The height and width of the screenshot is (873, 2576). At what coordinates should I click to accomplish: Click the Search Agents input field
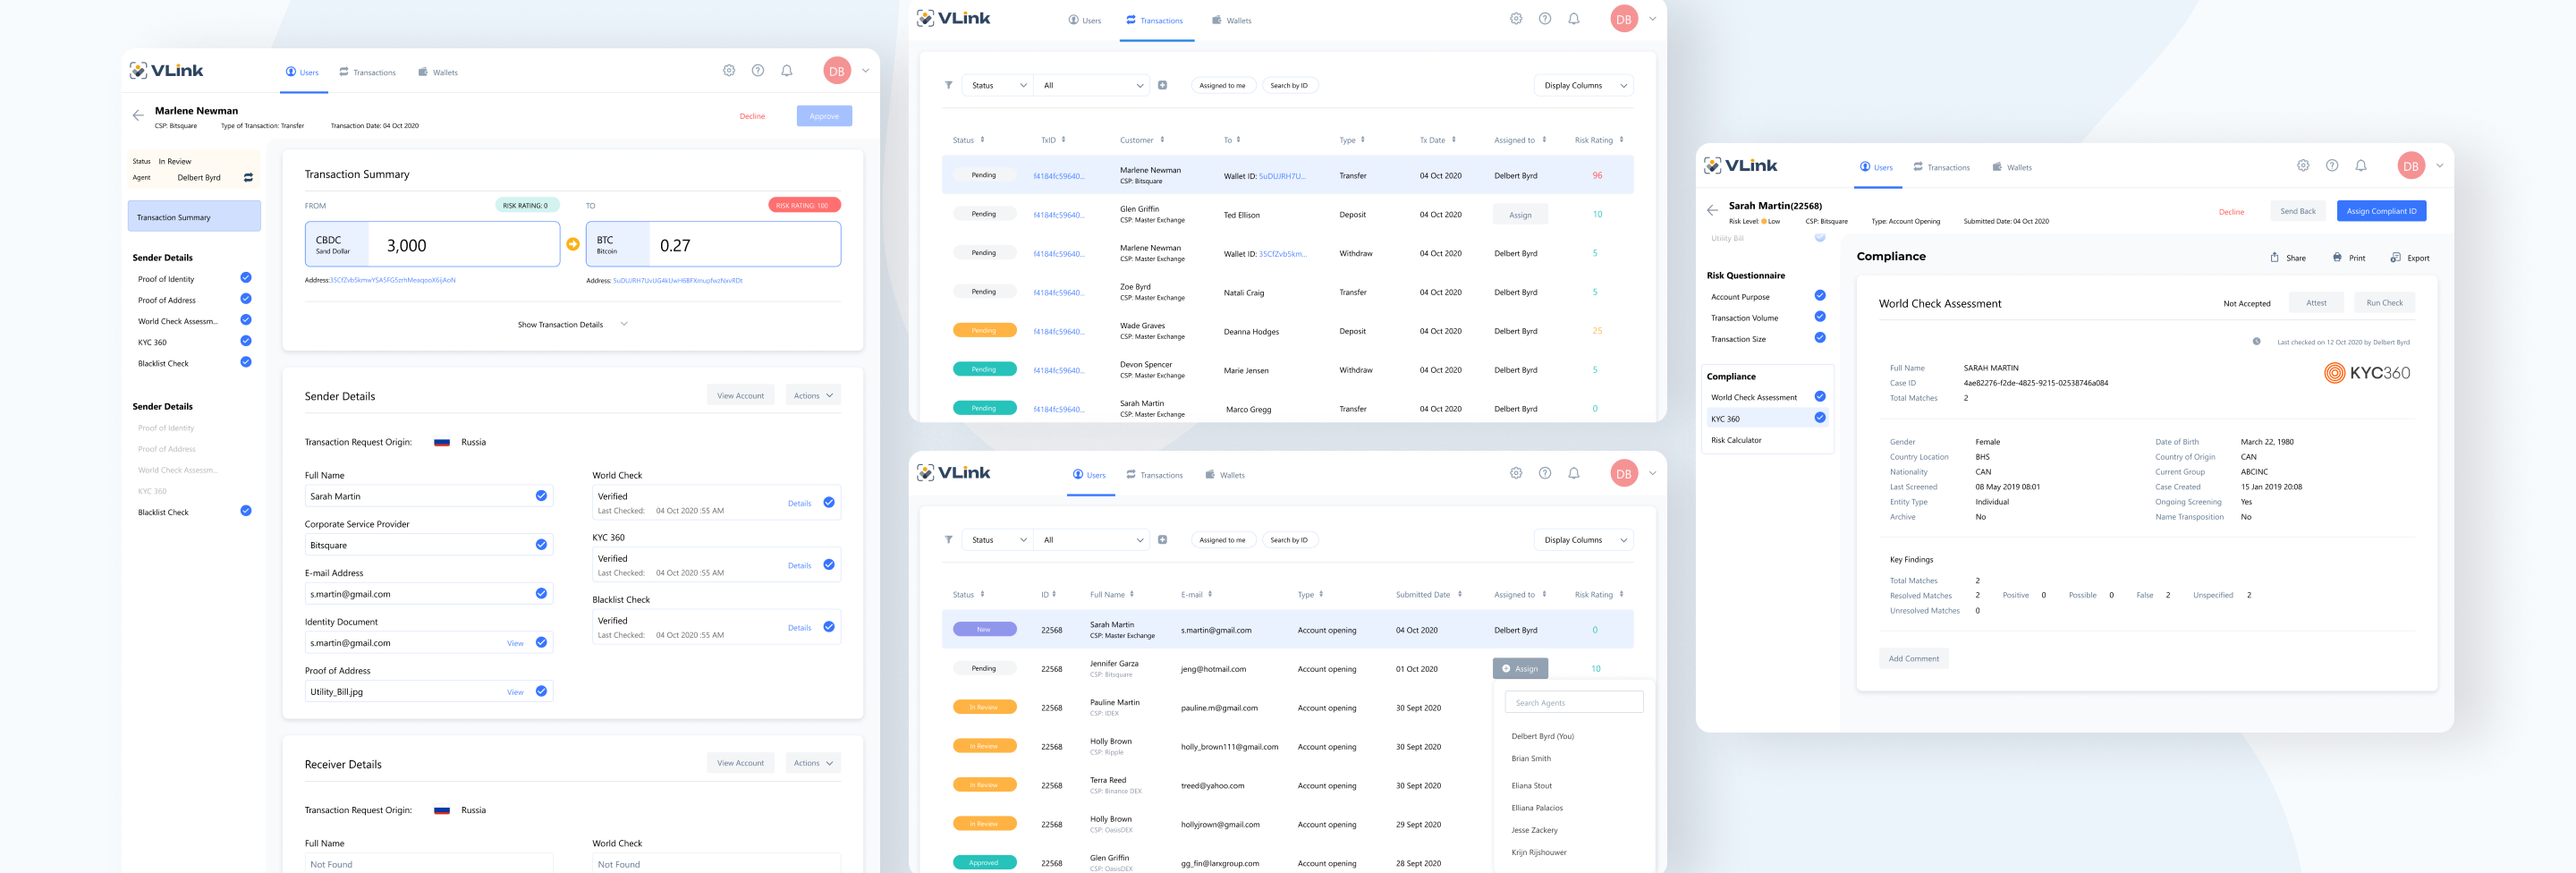(x=1573, y=703)
